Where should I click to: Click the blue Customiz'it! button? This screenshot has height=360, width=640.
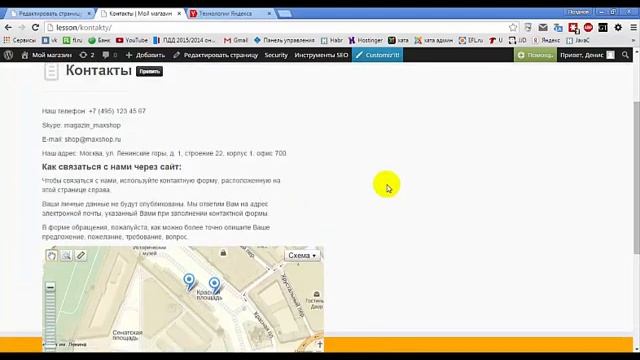click(x=378, y=55)
